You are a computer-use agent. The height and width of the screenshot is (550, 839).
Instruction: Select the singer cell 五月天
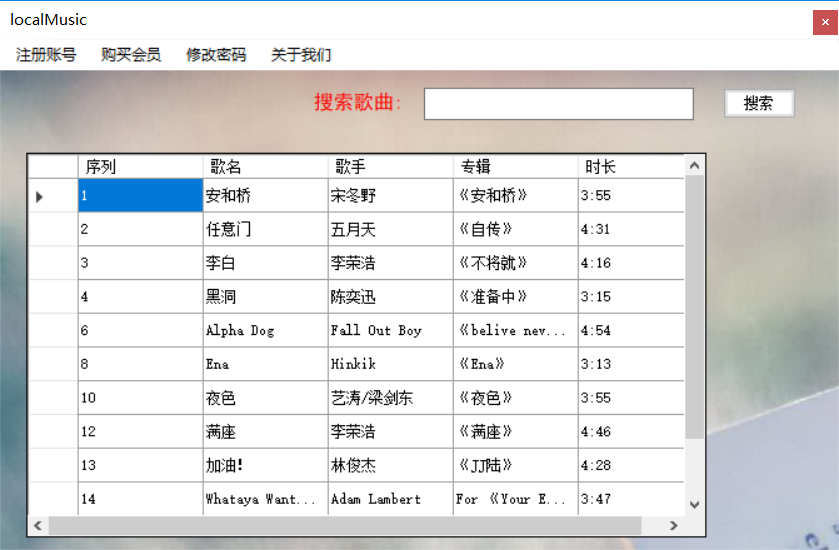pyautogui.click(x=391, y=230)
